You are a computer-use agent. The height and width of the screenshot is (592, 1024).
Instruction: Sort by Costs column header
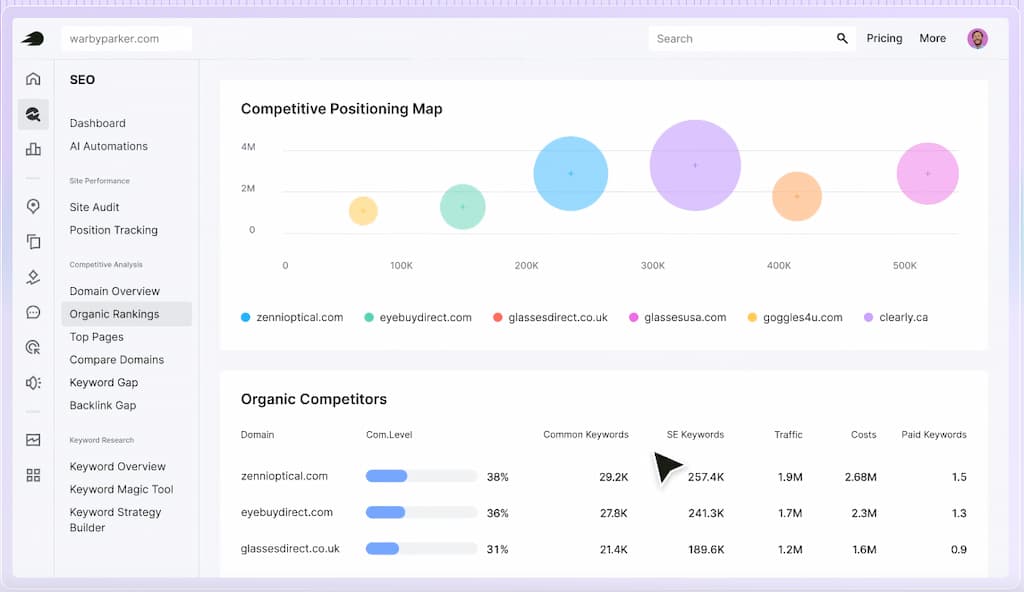click(x=863, y=435)
